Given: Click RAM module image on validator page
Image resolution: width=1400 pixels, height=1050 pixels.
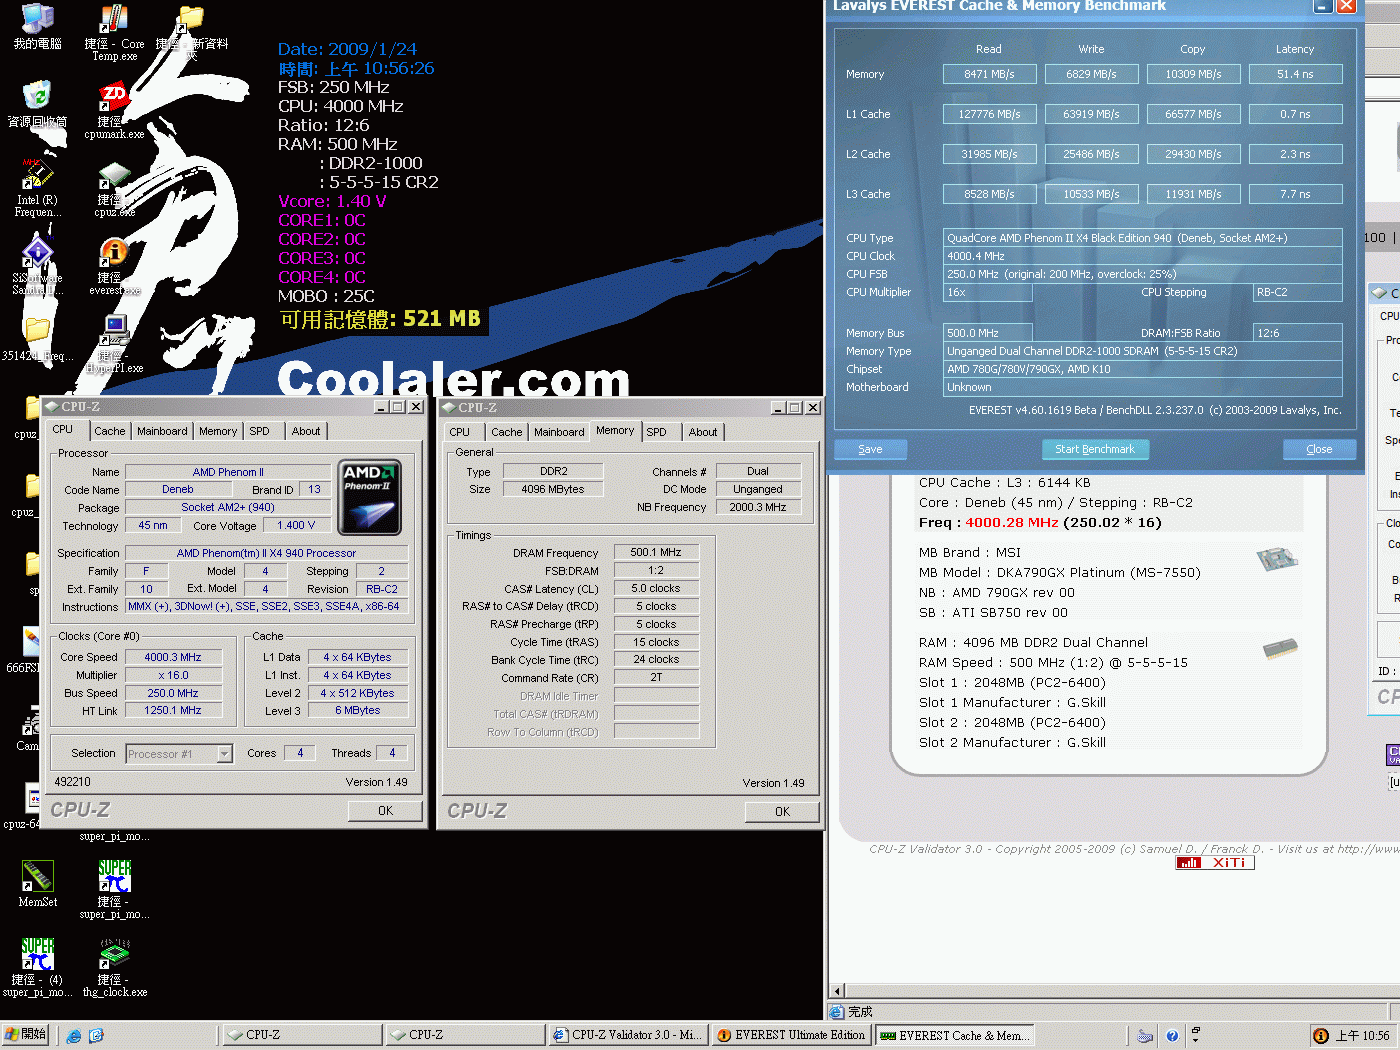Looking at the screenshot, I should tap(1280, 649).
